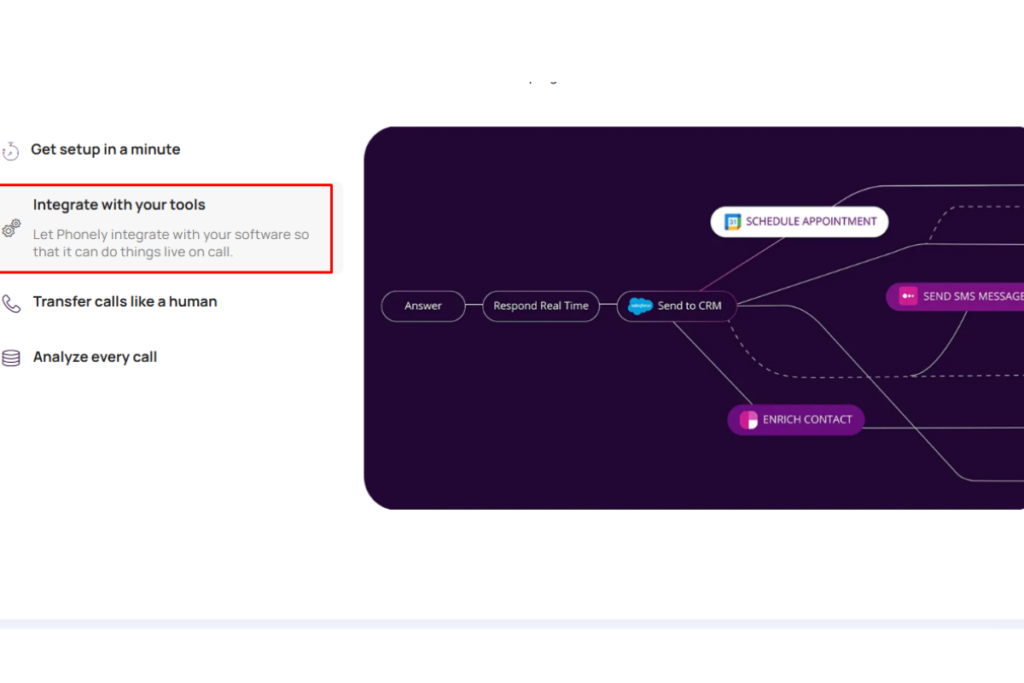Viewport: 1024px width, 683px height.
Task: Click the Let Phonely integrate description text
Action: coord(171,243)
